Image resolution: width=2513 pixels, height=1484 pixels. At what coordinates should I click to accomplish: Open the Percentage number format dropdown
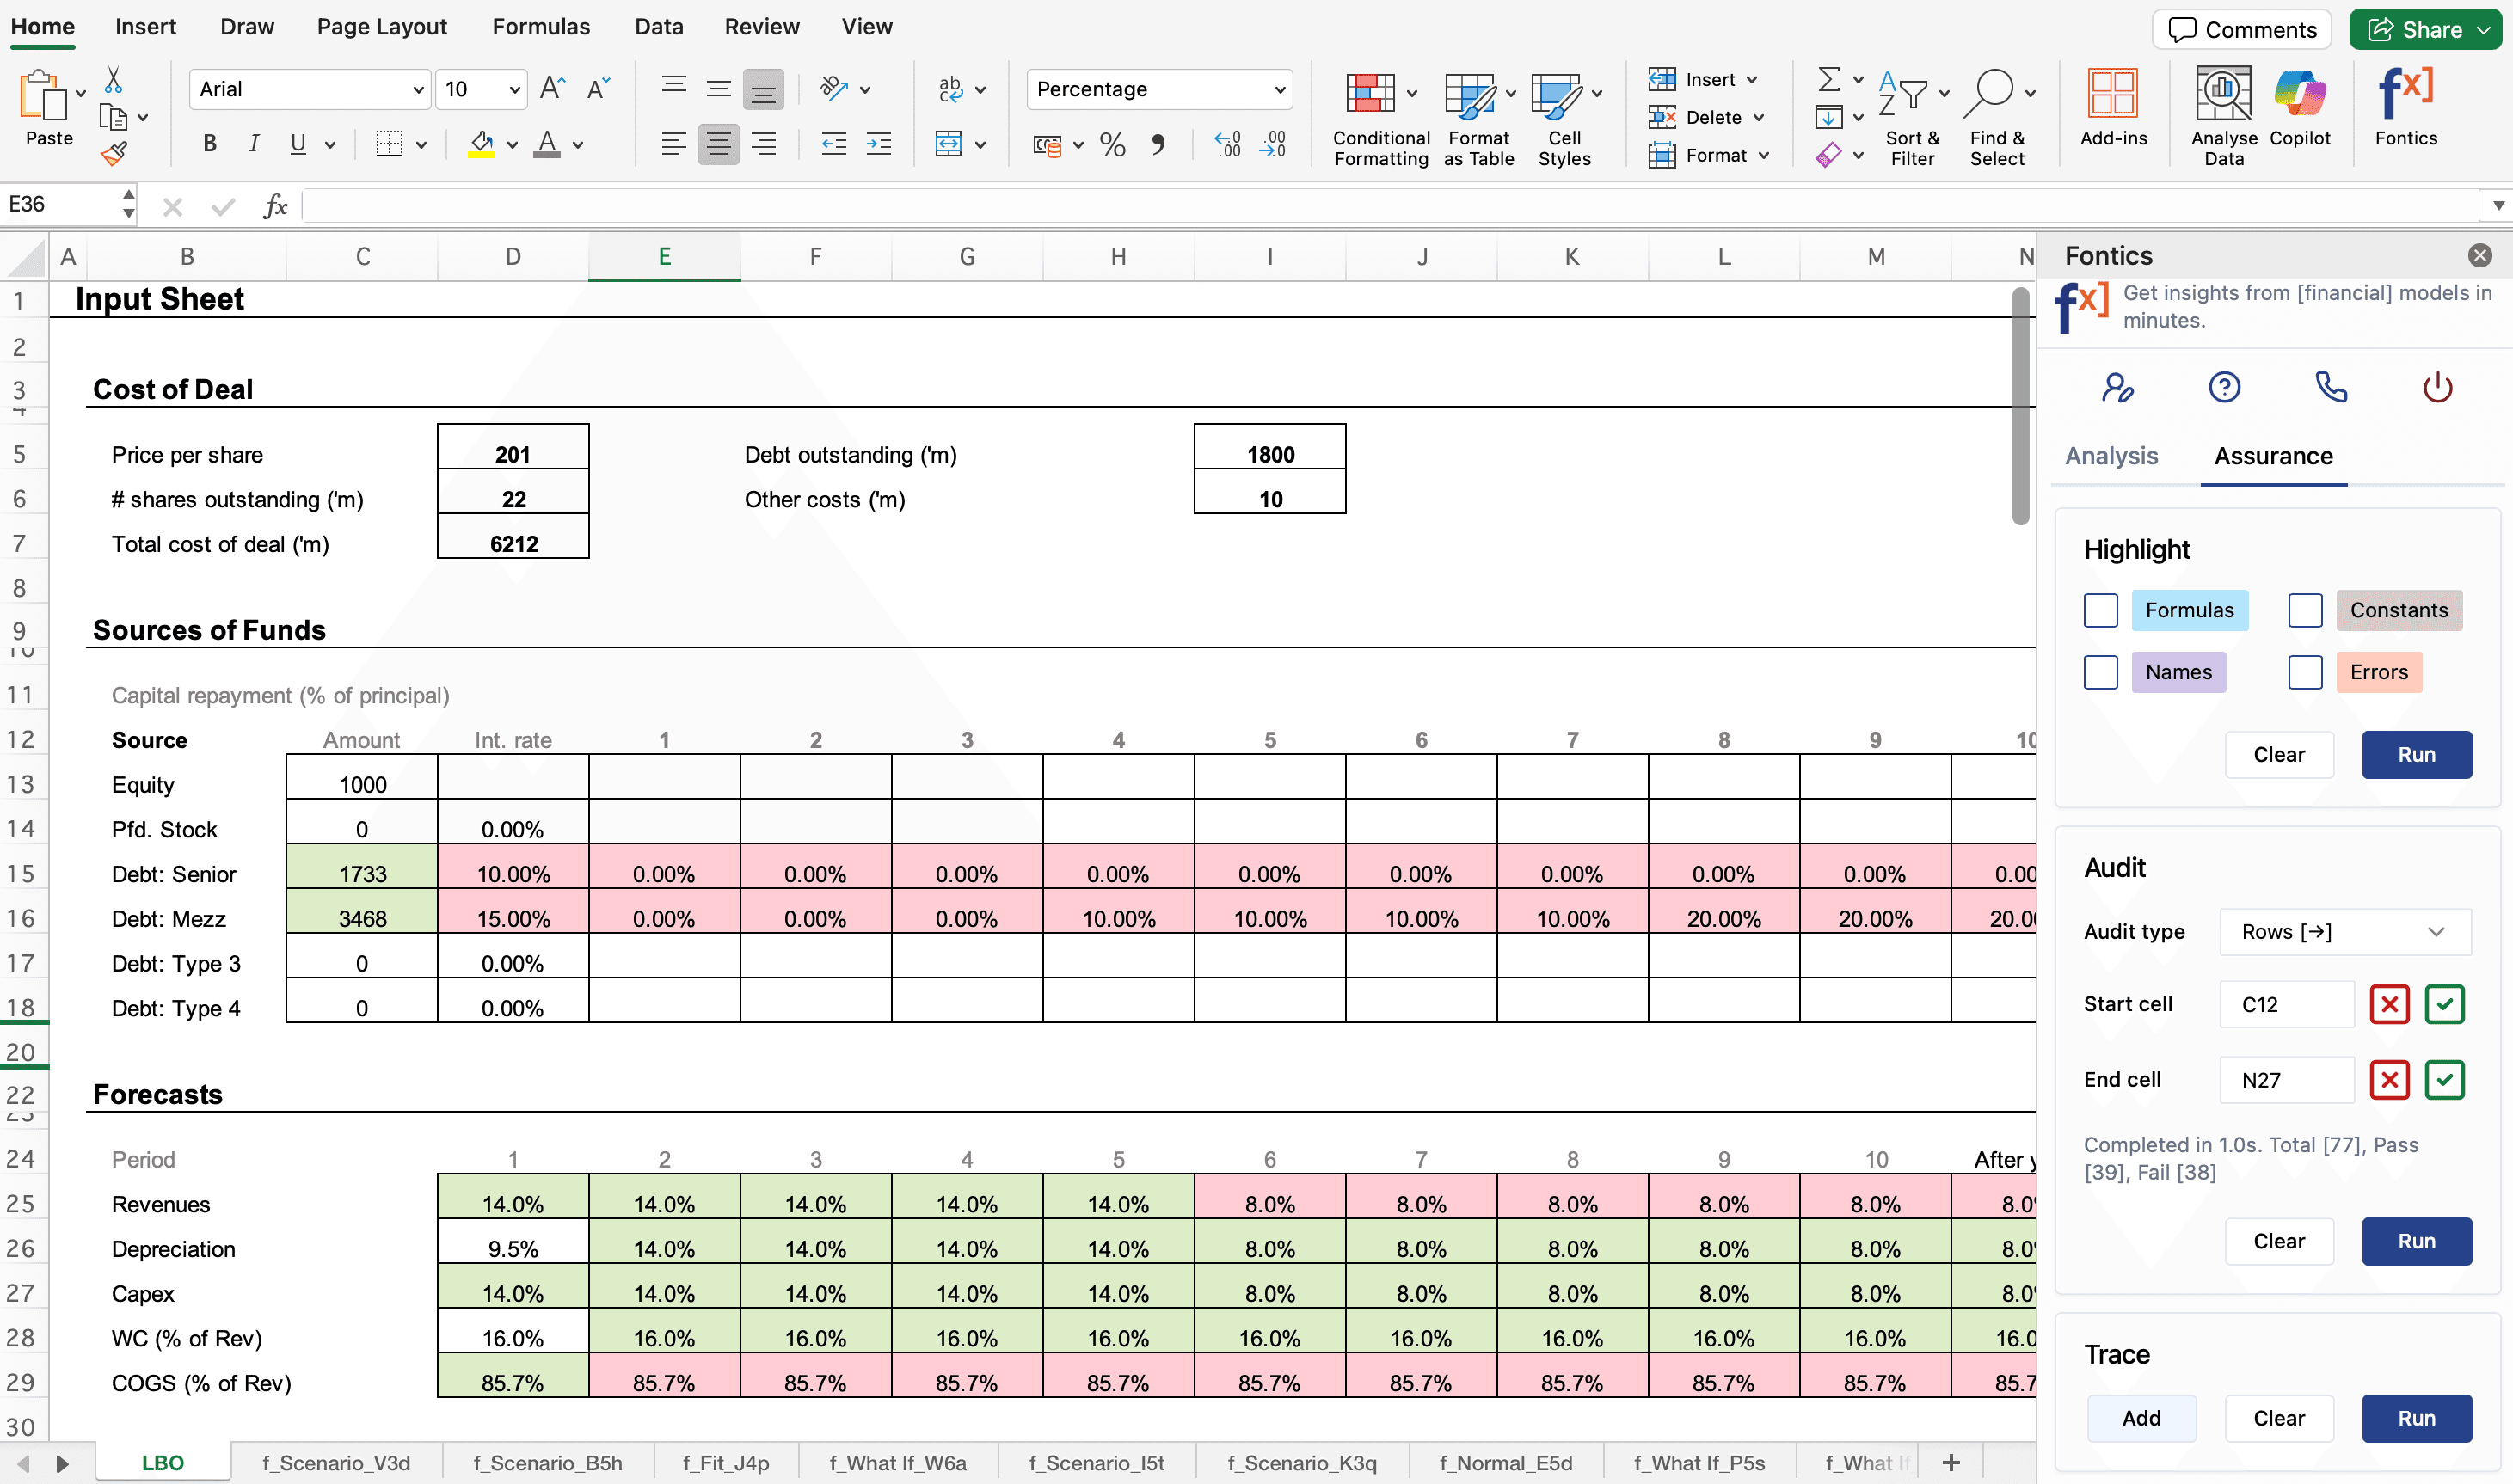point(1159,89)
